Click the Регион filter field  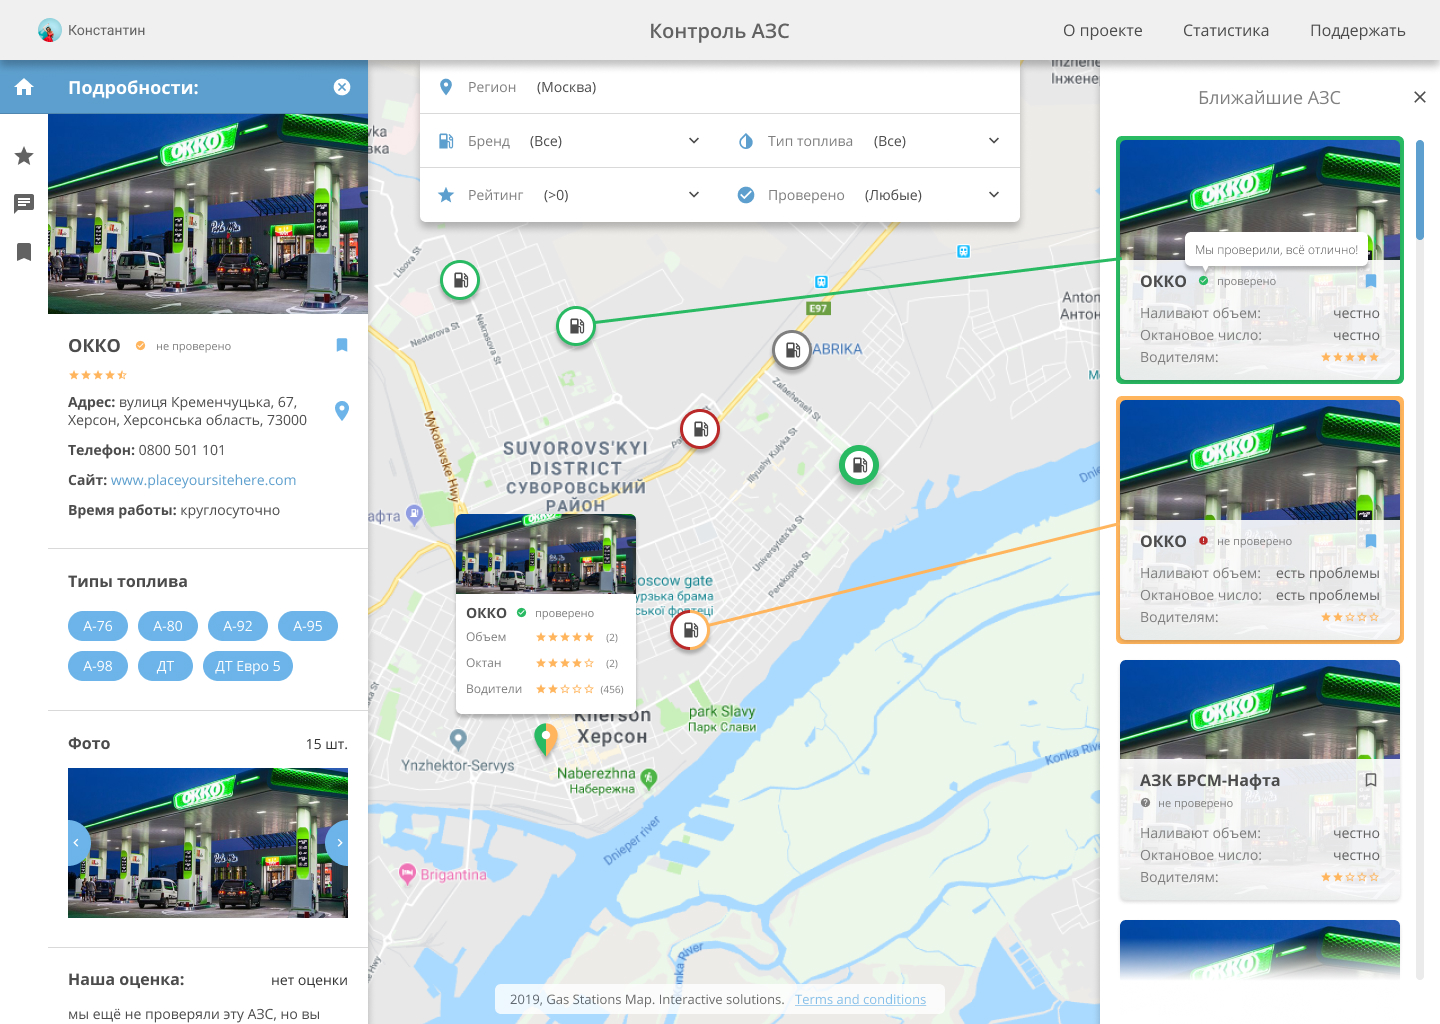(x=720, y=87)
